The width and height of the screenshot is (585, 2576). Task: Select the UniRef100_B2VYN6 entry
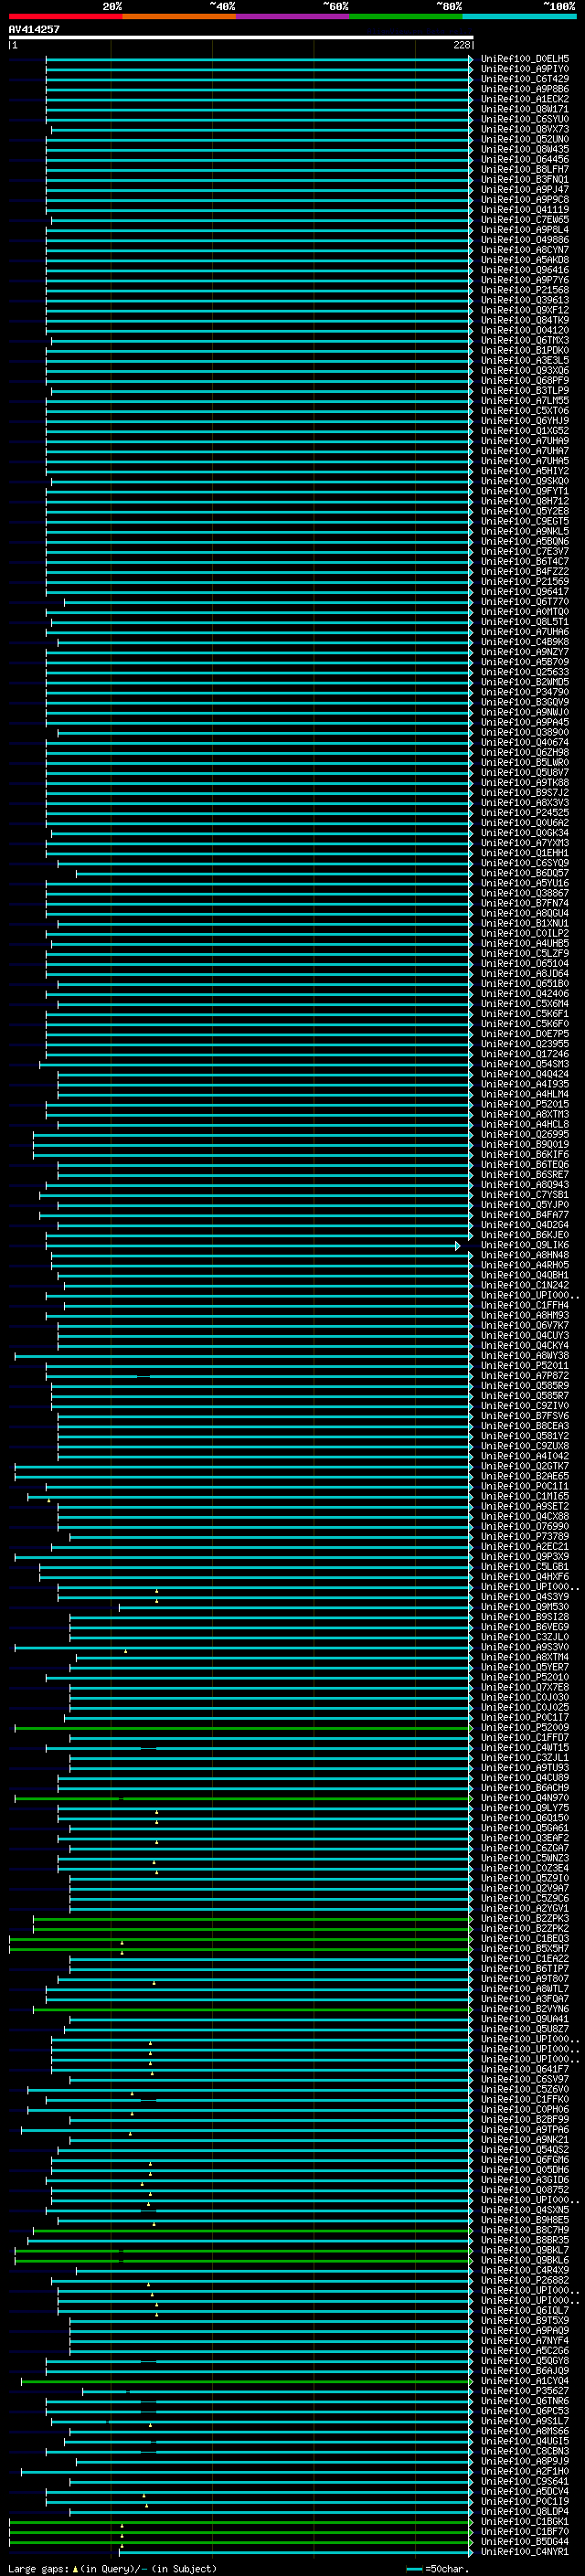pos(524,2009)
